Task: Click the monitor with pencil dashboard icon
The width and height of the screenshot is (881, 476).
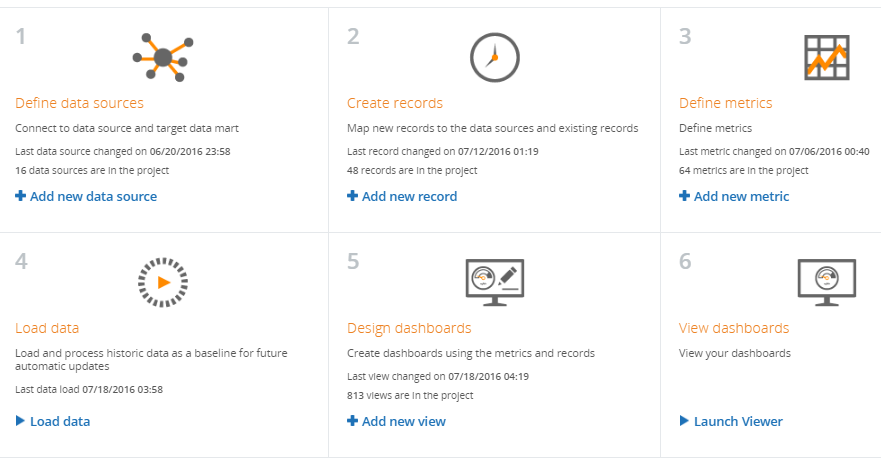Action: [495, 281]
